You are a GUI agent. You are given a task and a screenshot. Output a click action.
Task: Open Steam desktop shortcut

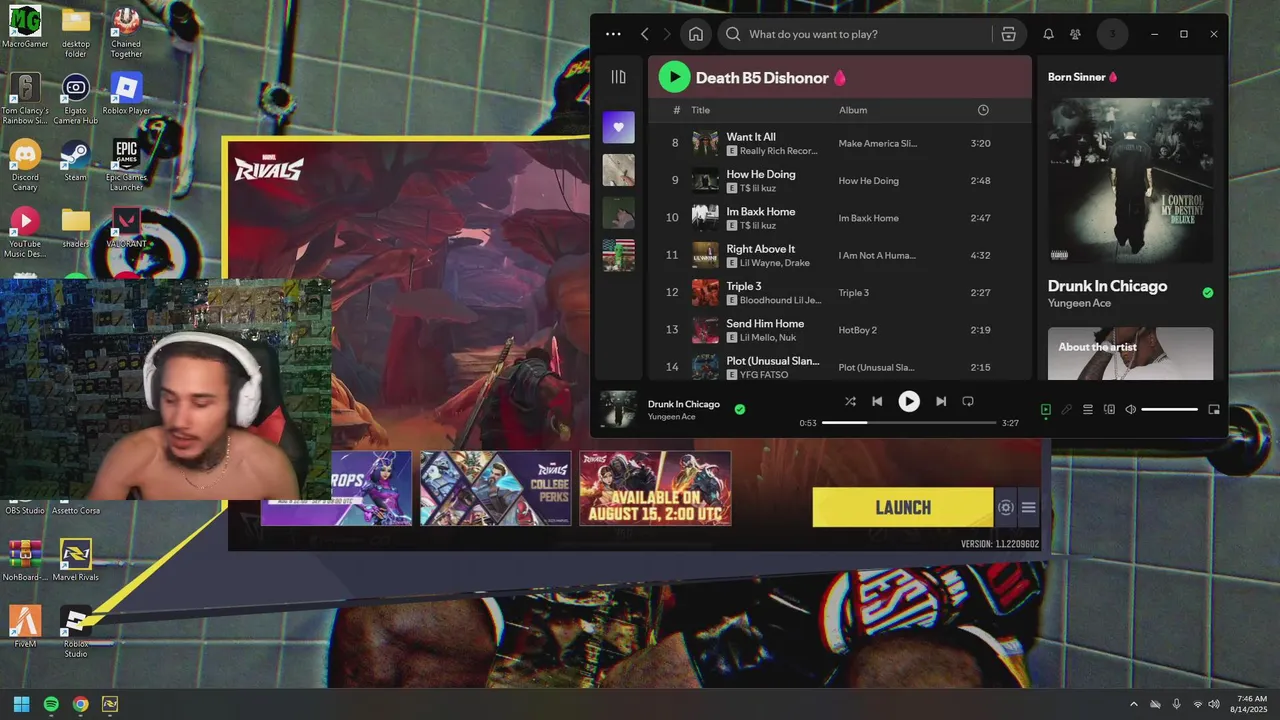(76, 160)
